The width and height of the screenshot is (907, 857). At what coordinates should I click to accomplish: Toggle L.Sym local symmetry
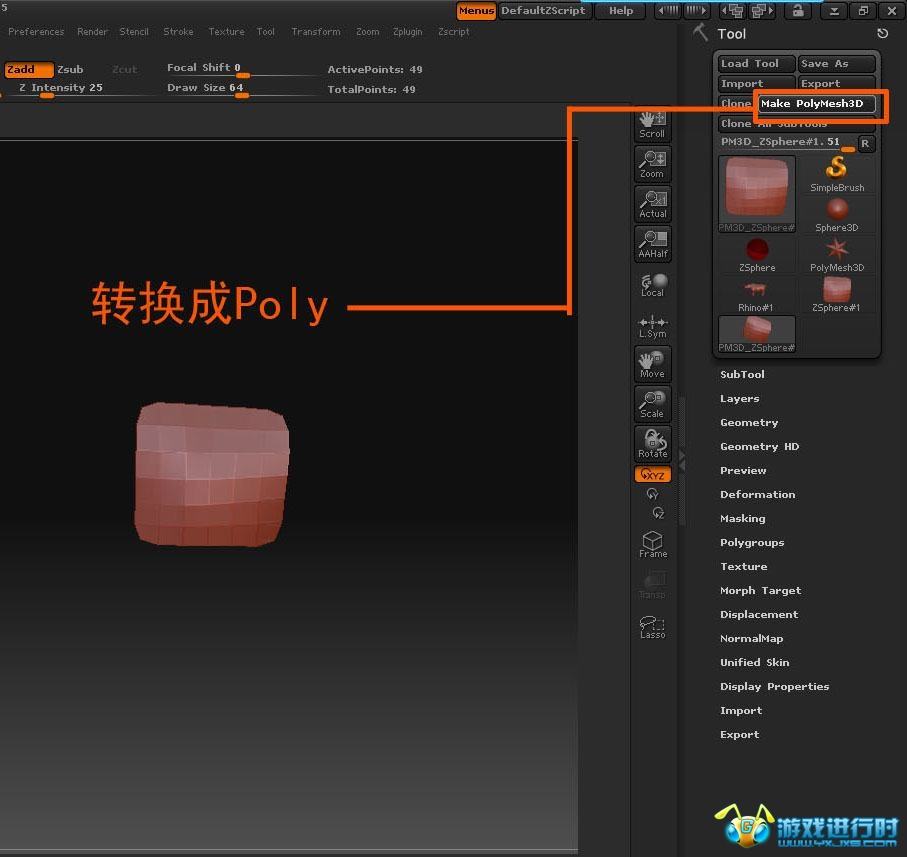point(652,326)
